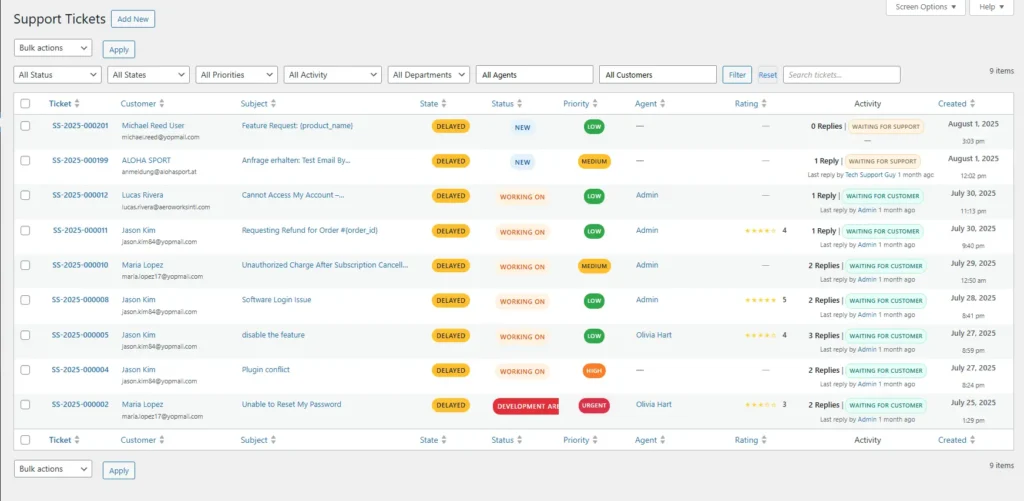1024x501 pixels.
Task: Open Plugin conflict subject link
Action: point(266,370)
